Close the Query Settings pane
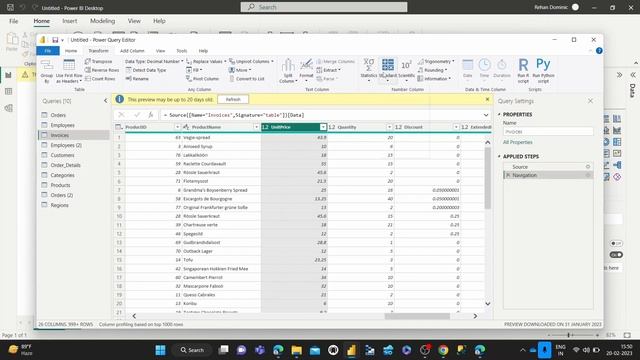640x360 pixels. 590,101
